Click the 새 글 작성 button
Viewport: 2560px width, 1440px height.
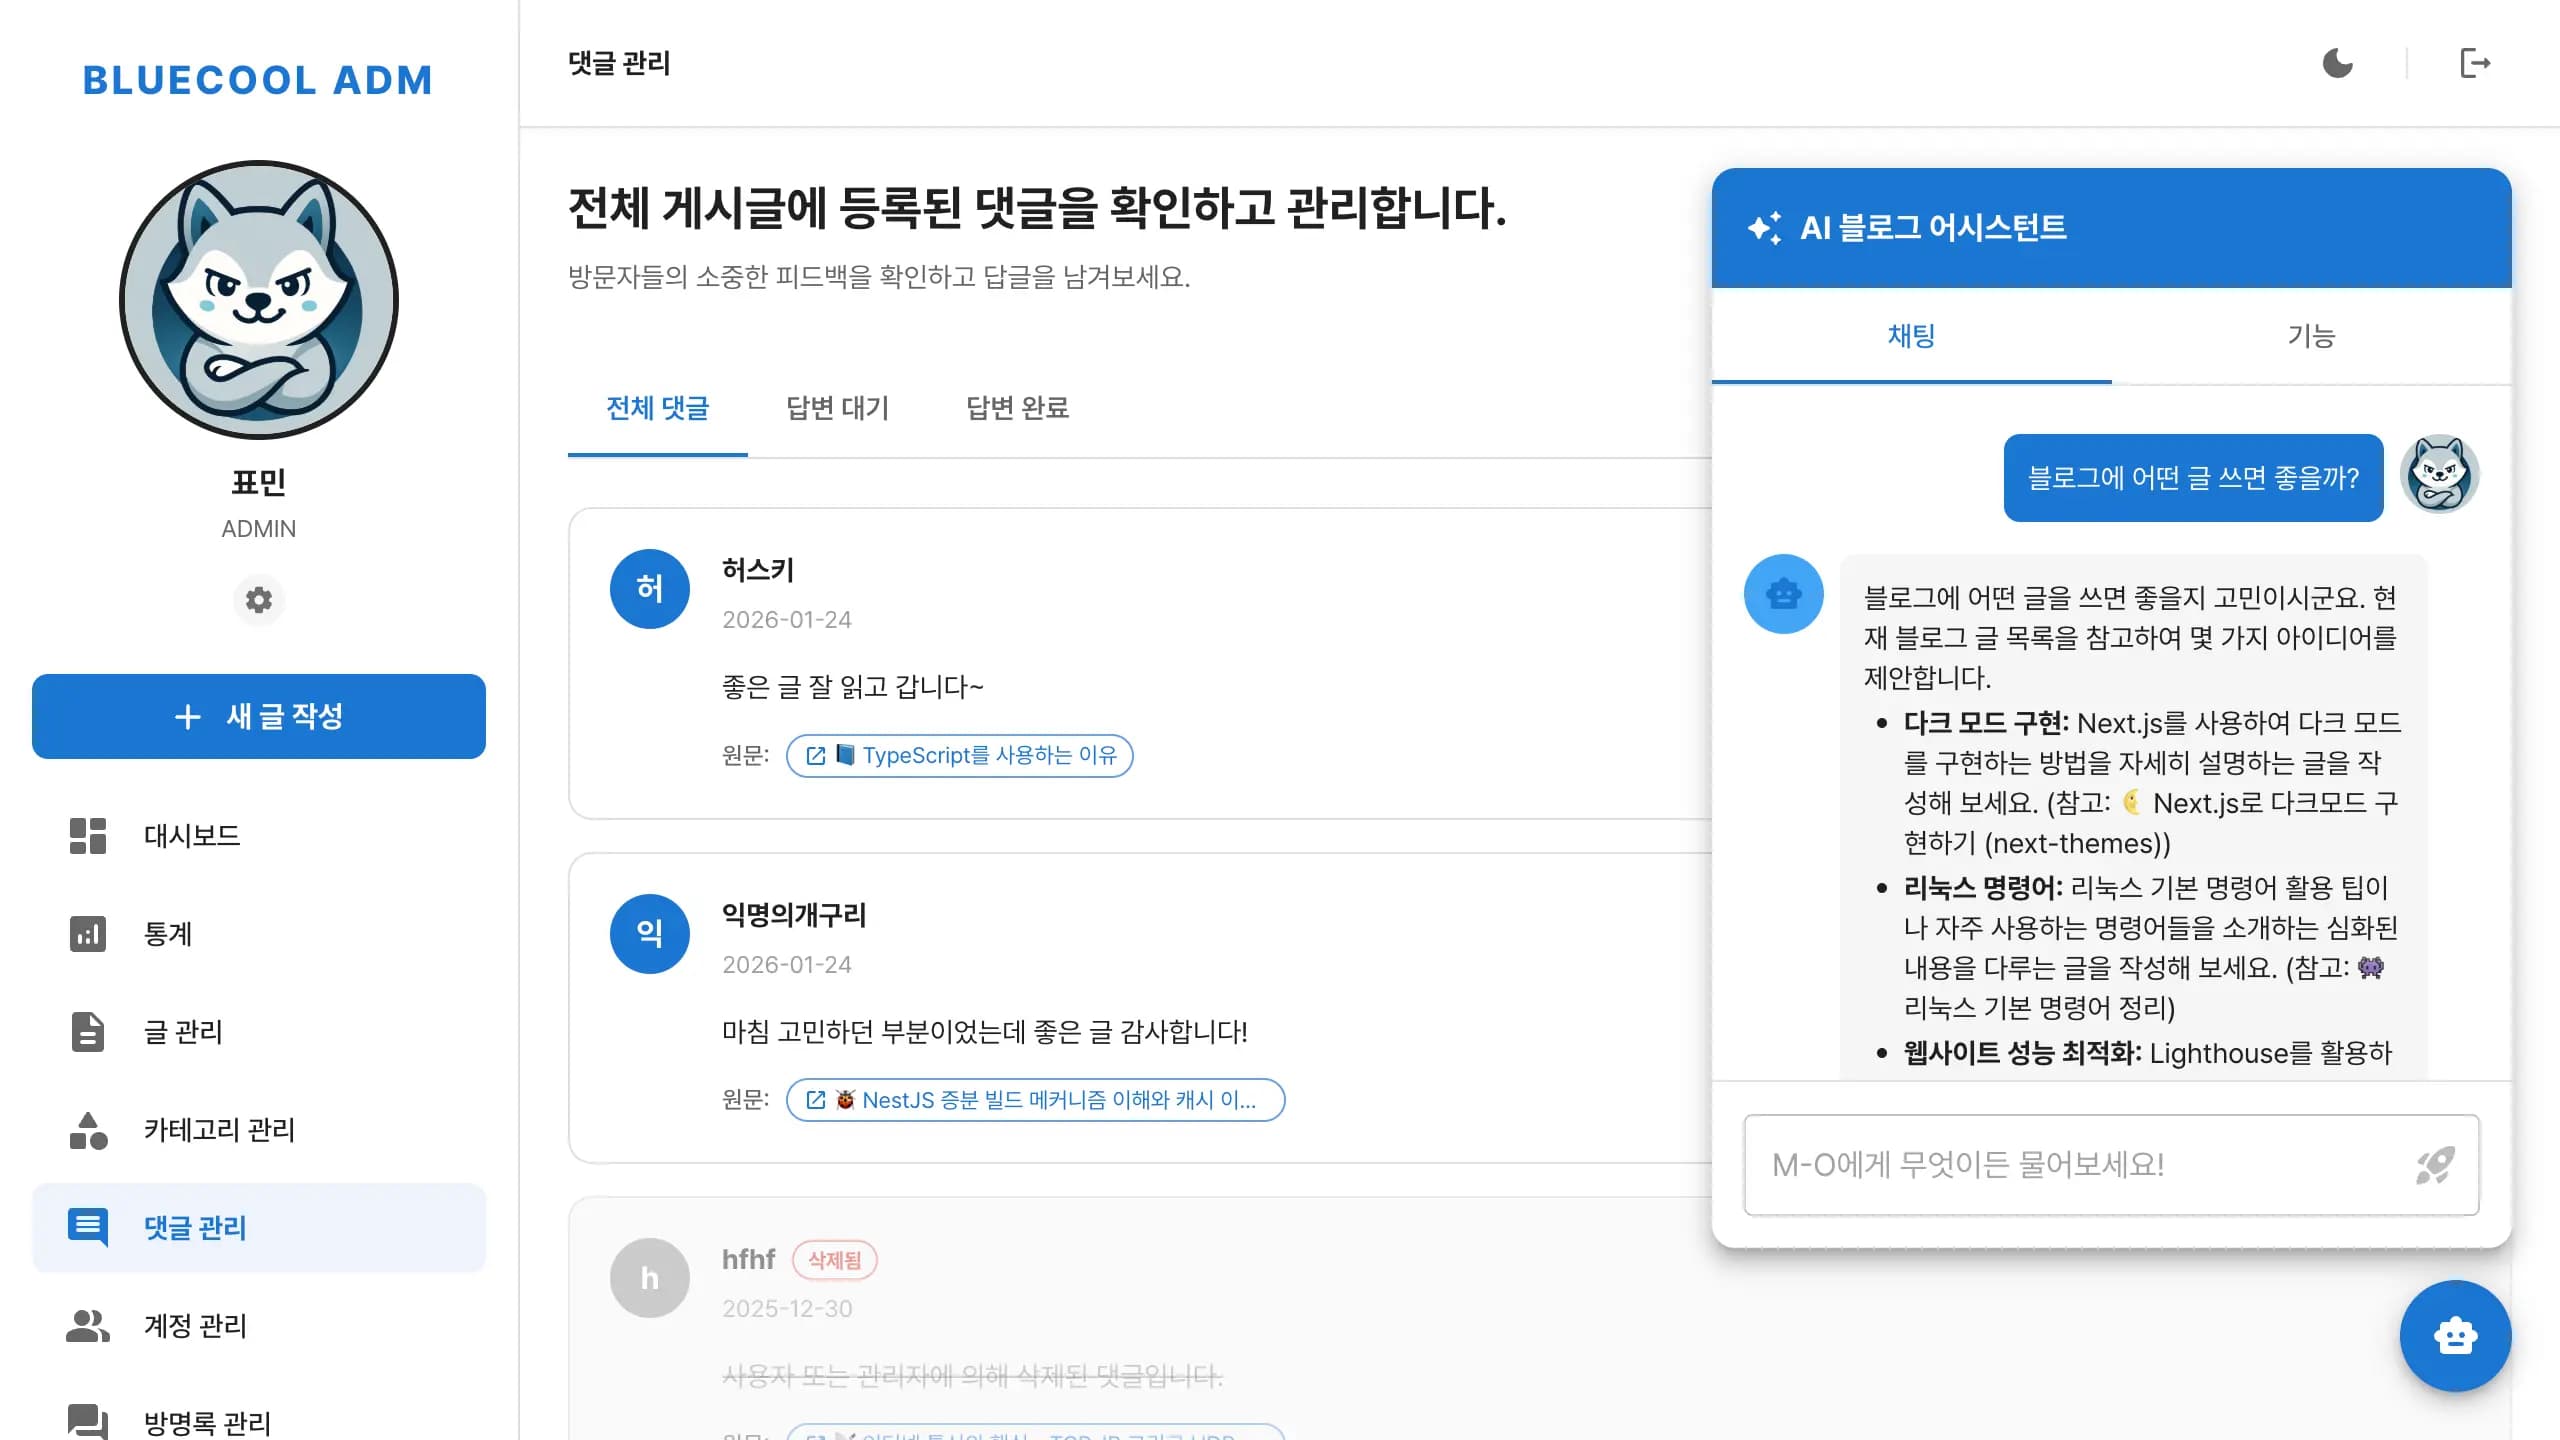(258, 716)
